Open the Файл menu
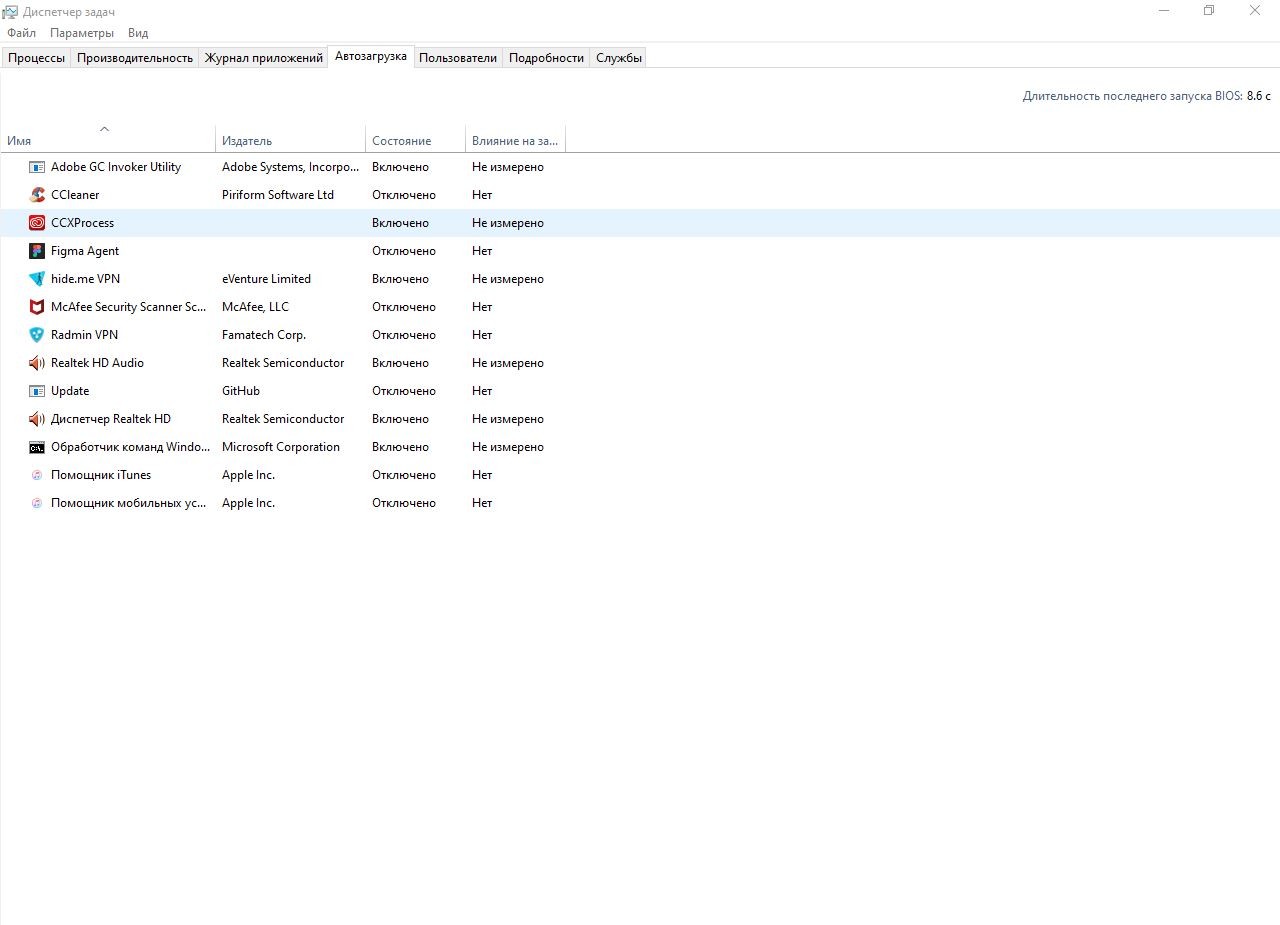1280x925 pixels. pos(21,33)
